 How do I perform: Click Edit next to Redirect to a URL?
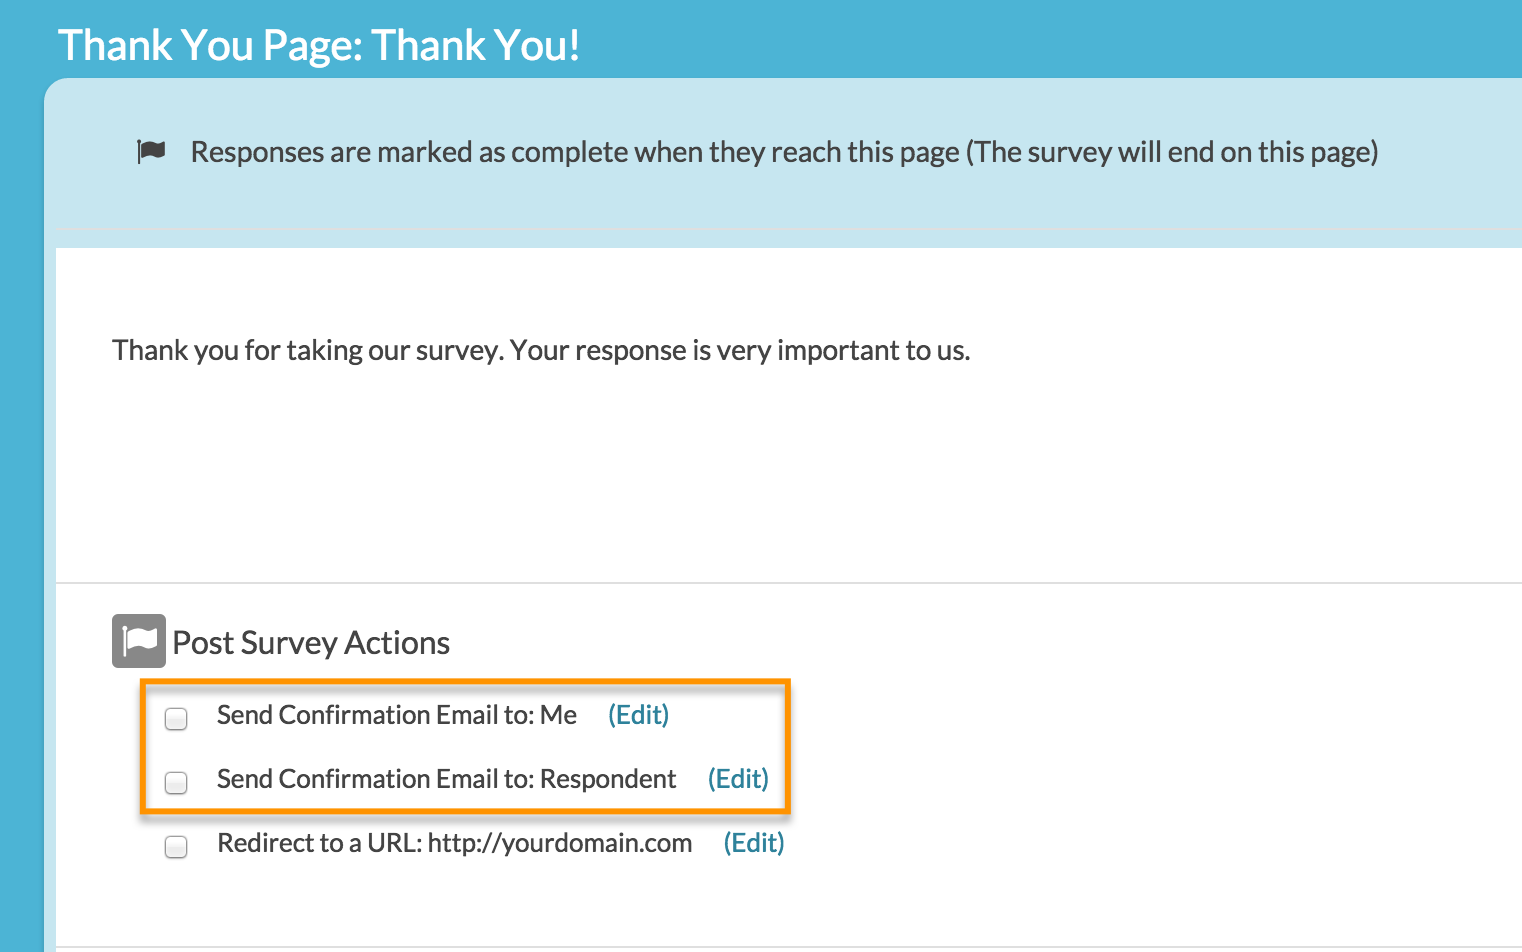click(x=753, y=844)
